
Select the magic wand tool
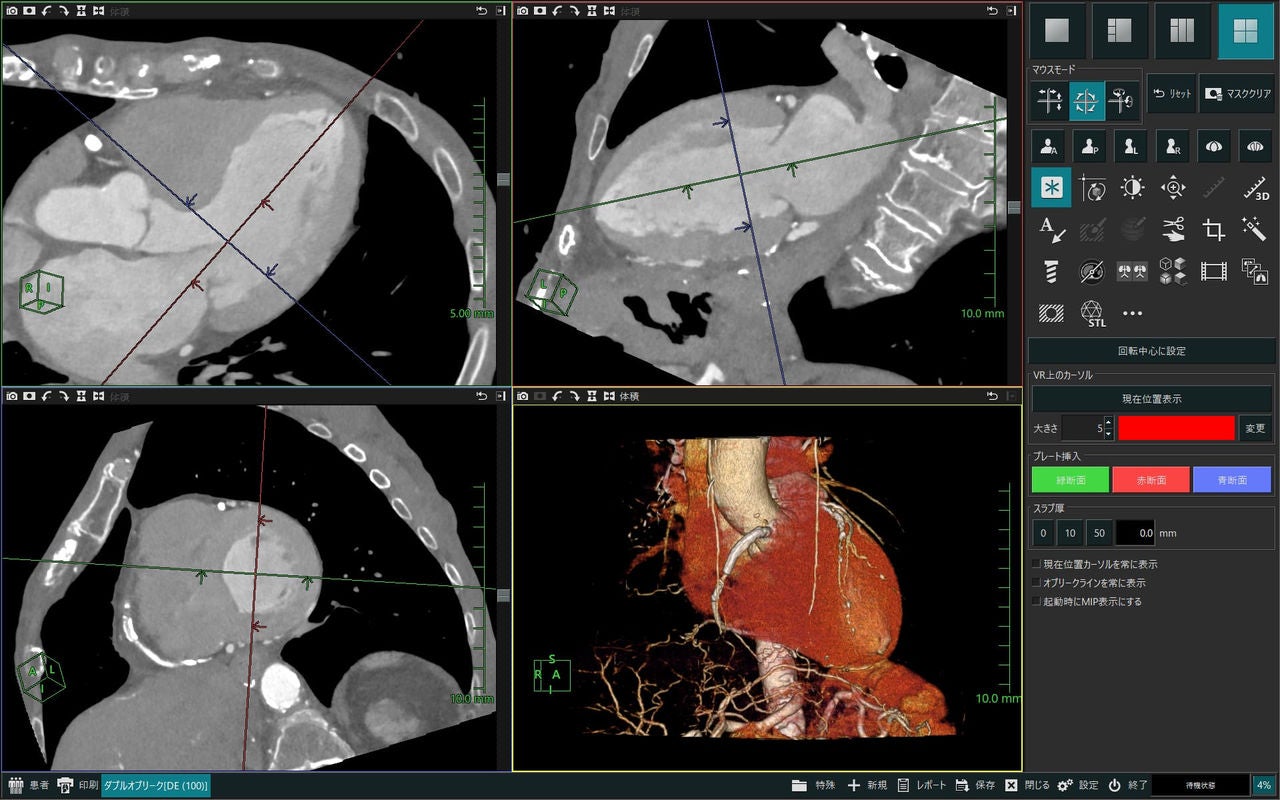(x=1255, y=229)
